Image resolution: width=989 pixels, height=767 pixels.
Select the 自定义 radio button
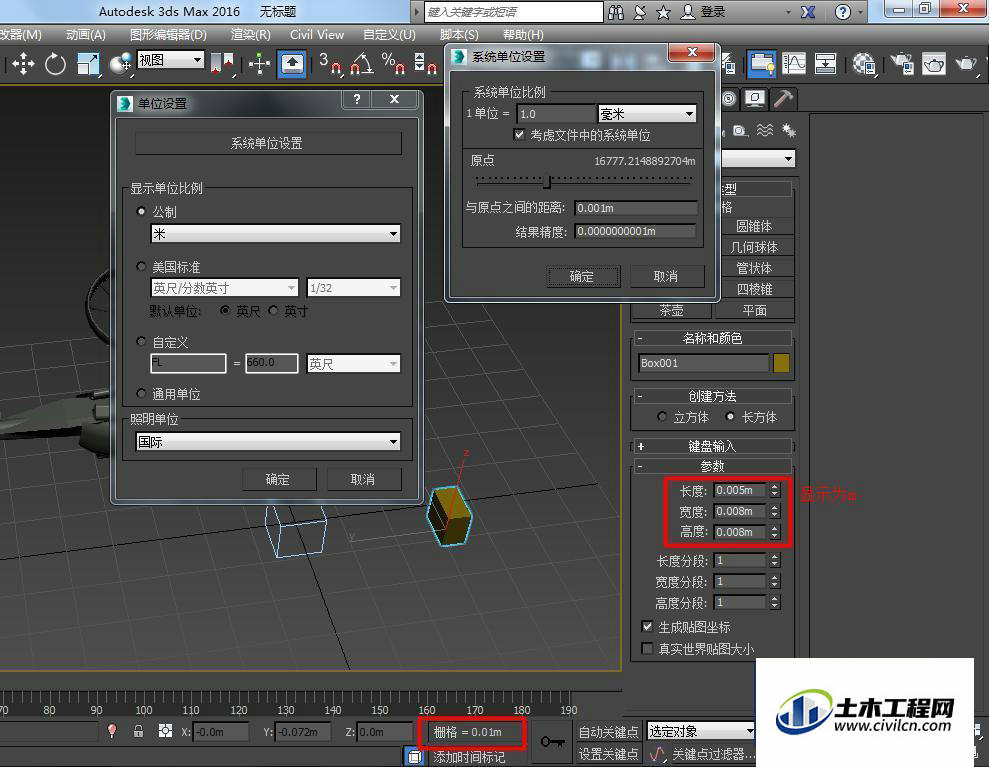pos(141,341)
